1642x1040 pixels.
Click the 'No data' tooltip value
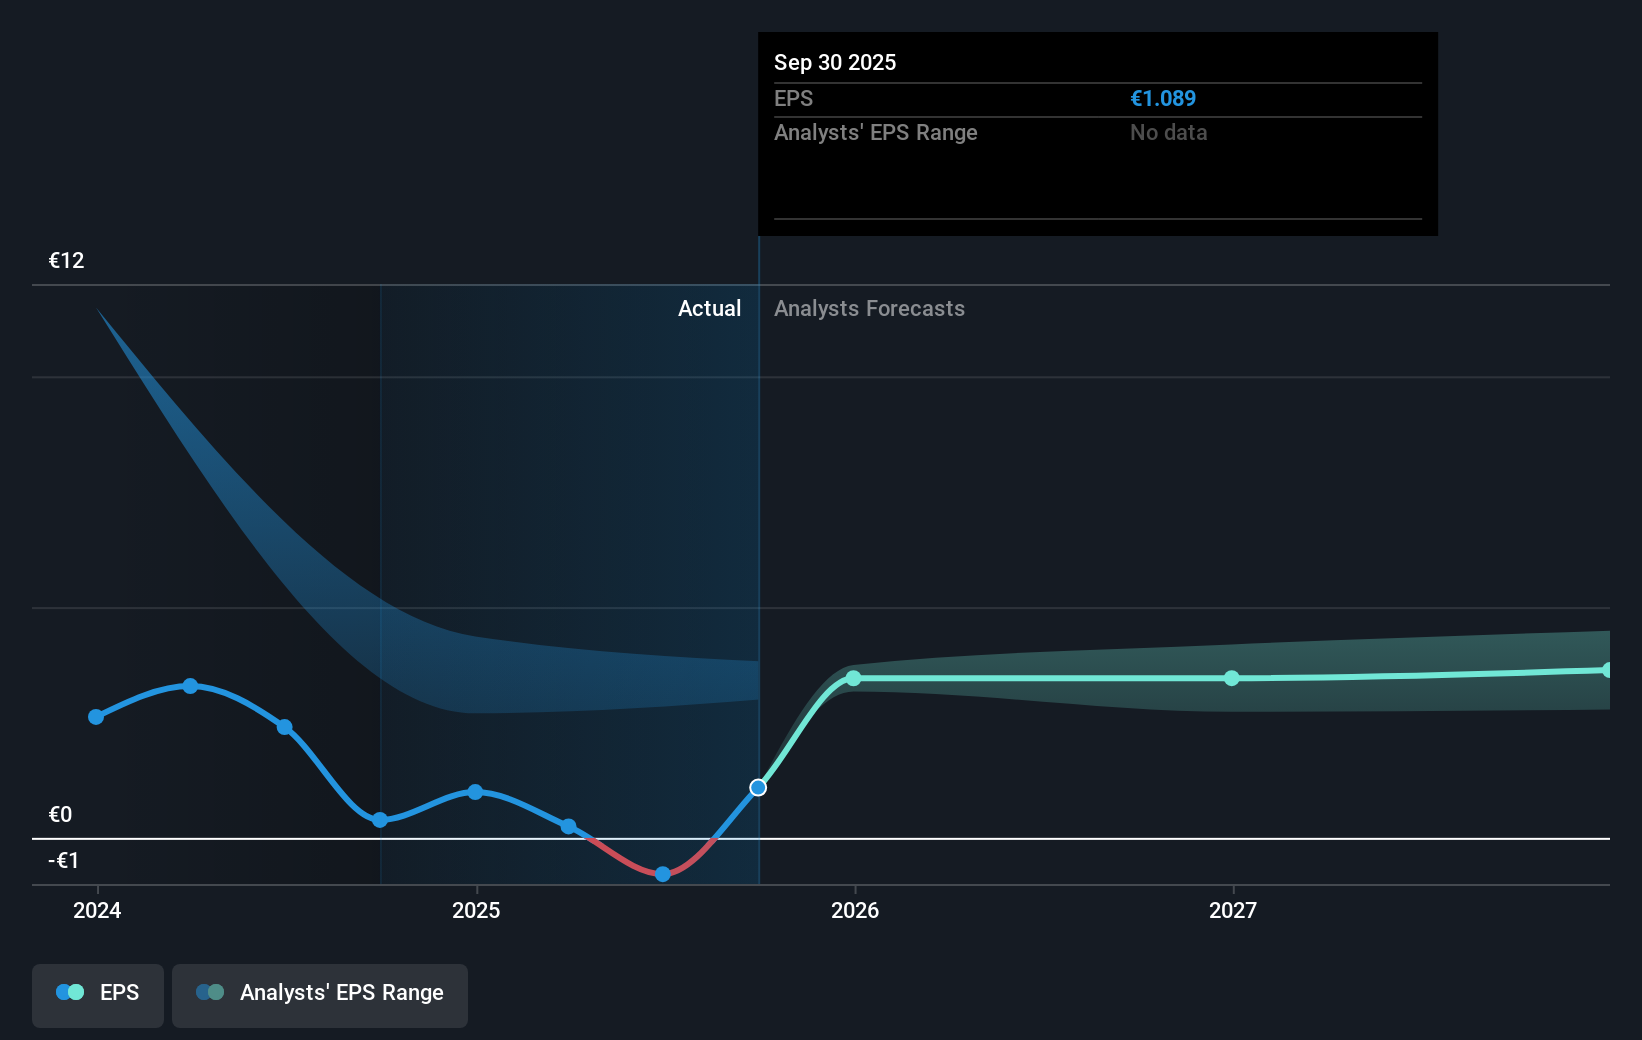coord(1169,132)
